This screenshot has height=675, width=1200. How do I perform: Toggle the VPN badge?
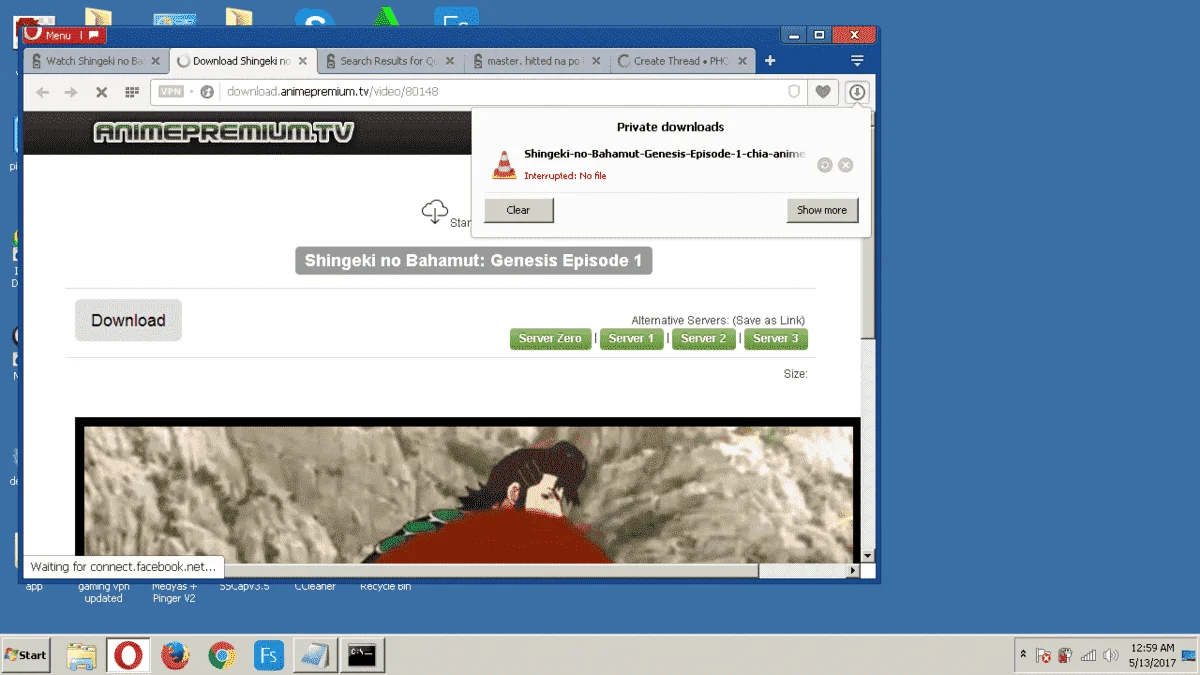coord(172,92)
